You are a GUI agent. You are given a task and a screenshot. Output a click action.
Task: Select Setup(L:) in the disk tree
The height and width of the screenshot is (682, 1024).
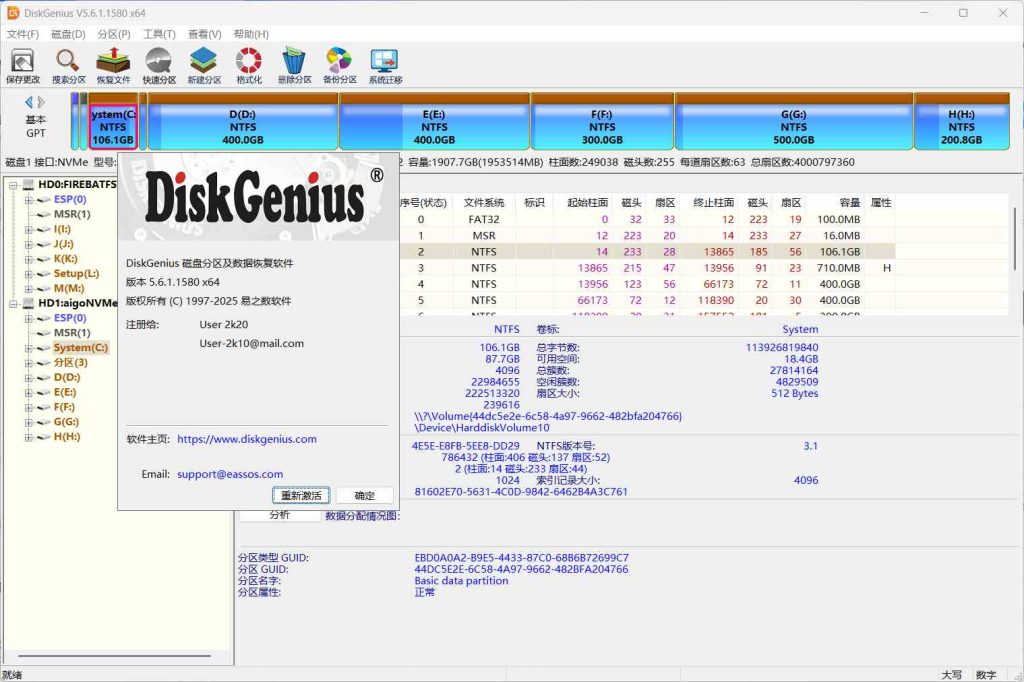(x=76, y=274)
